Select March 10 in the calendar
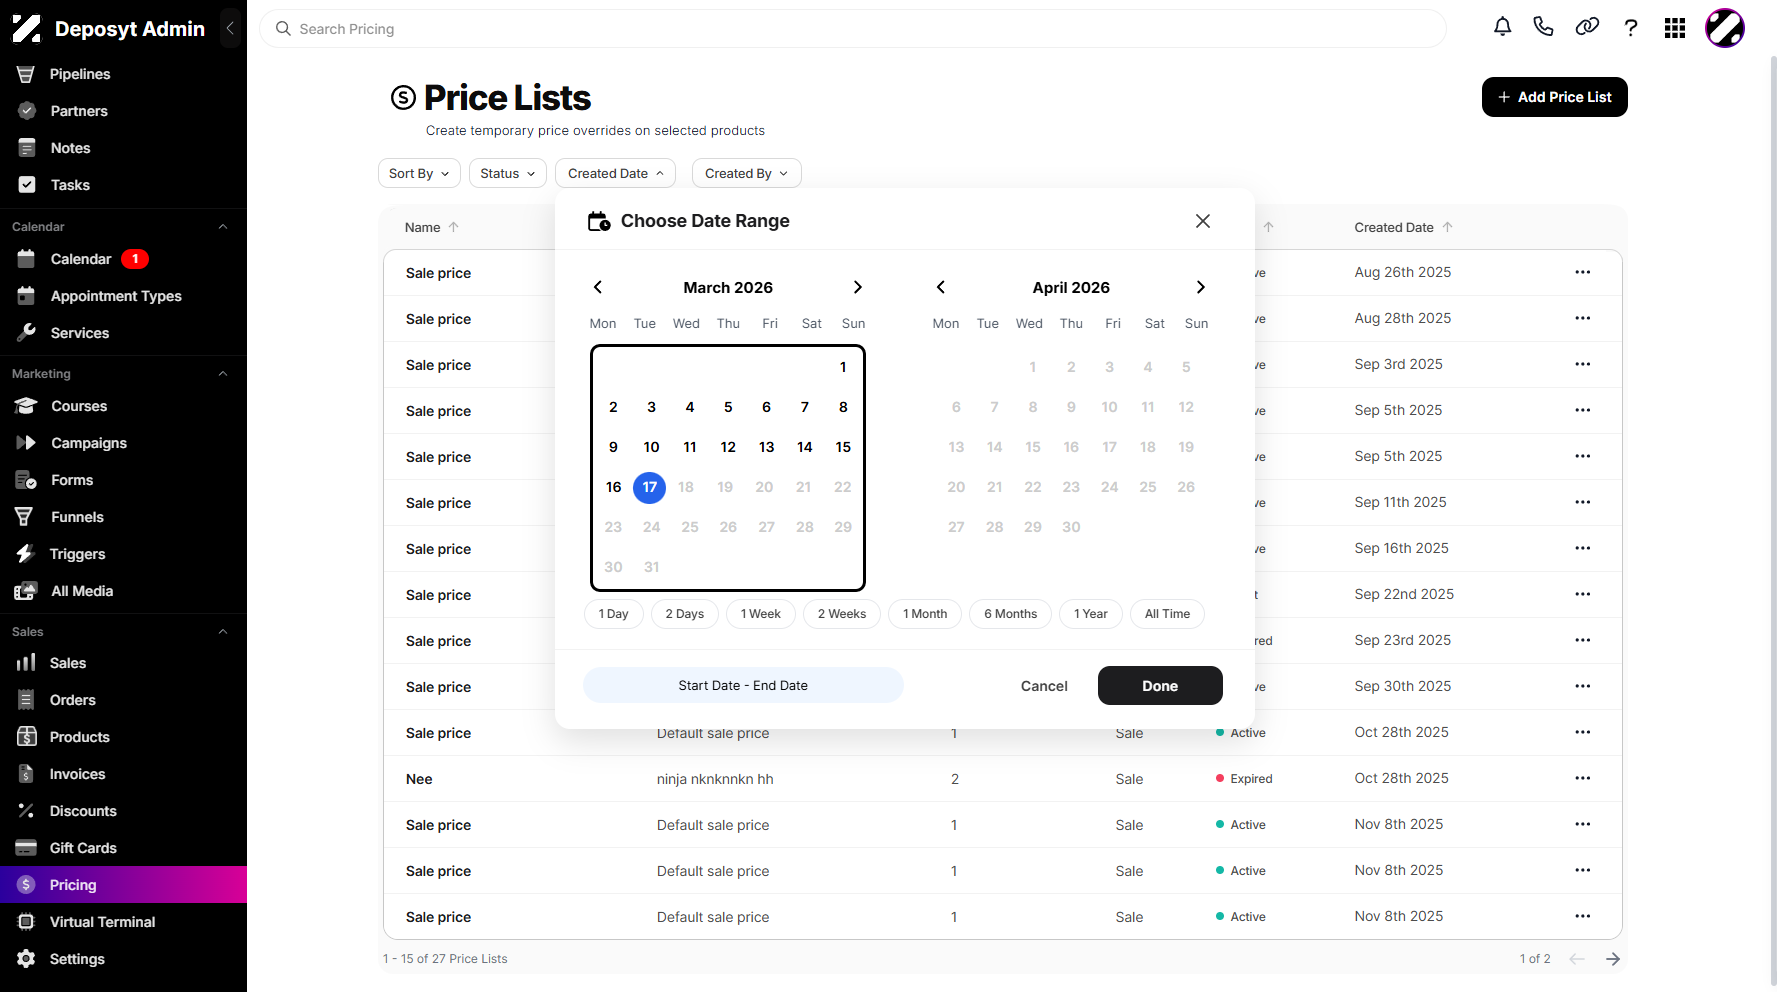The image size is (1777, 992). (x=651, y=447)
